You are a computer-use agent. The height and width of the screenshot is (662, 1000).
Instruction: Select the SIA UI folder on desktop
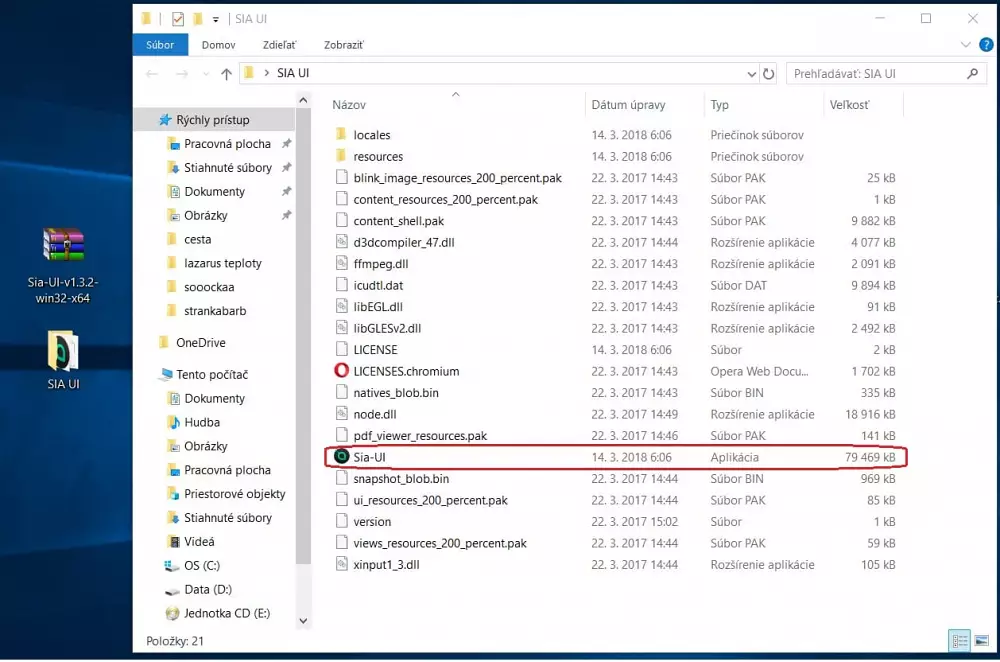pyautogui.click(x=63, y=352)
